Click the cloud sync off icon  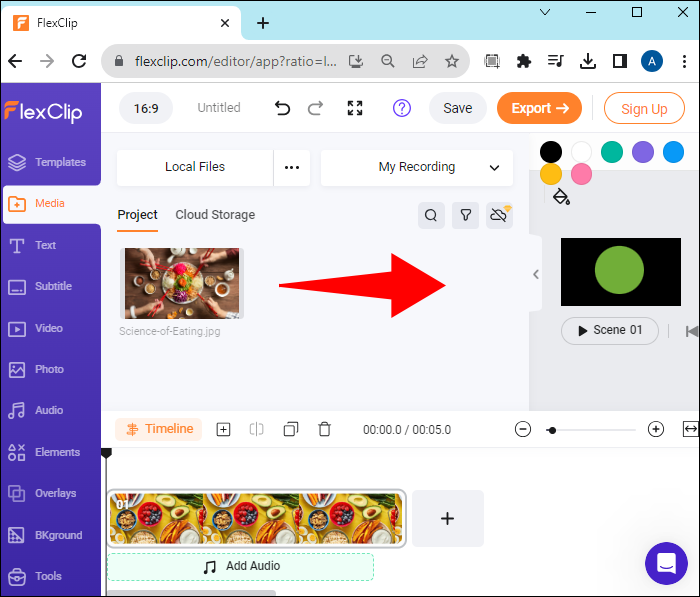(x=499, y=215)
